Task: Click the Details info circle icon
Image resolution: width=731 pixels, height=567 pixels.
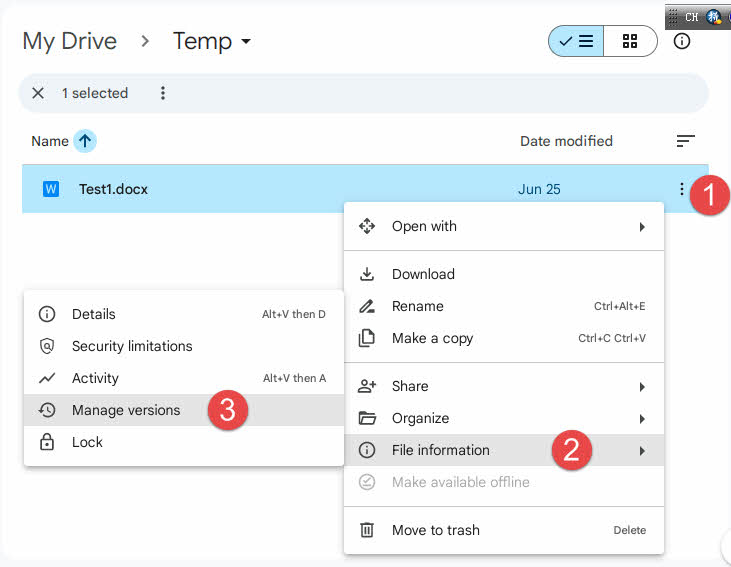Action: [47, 314]
